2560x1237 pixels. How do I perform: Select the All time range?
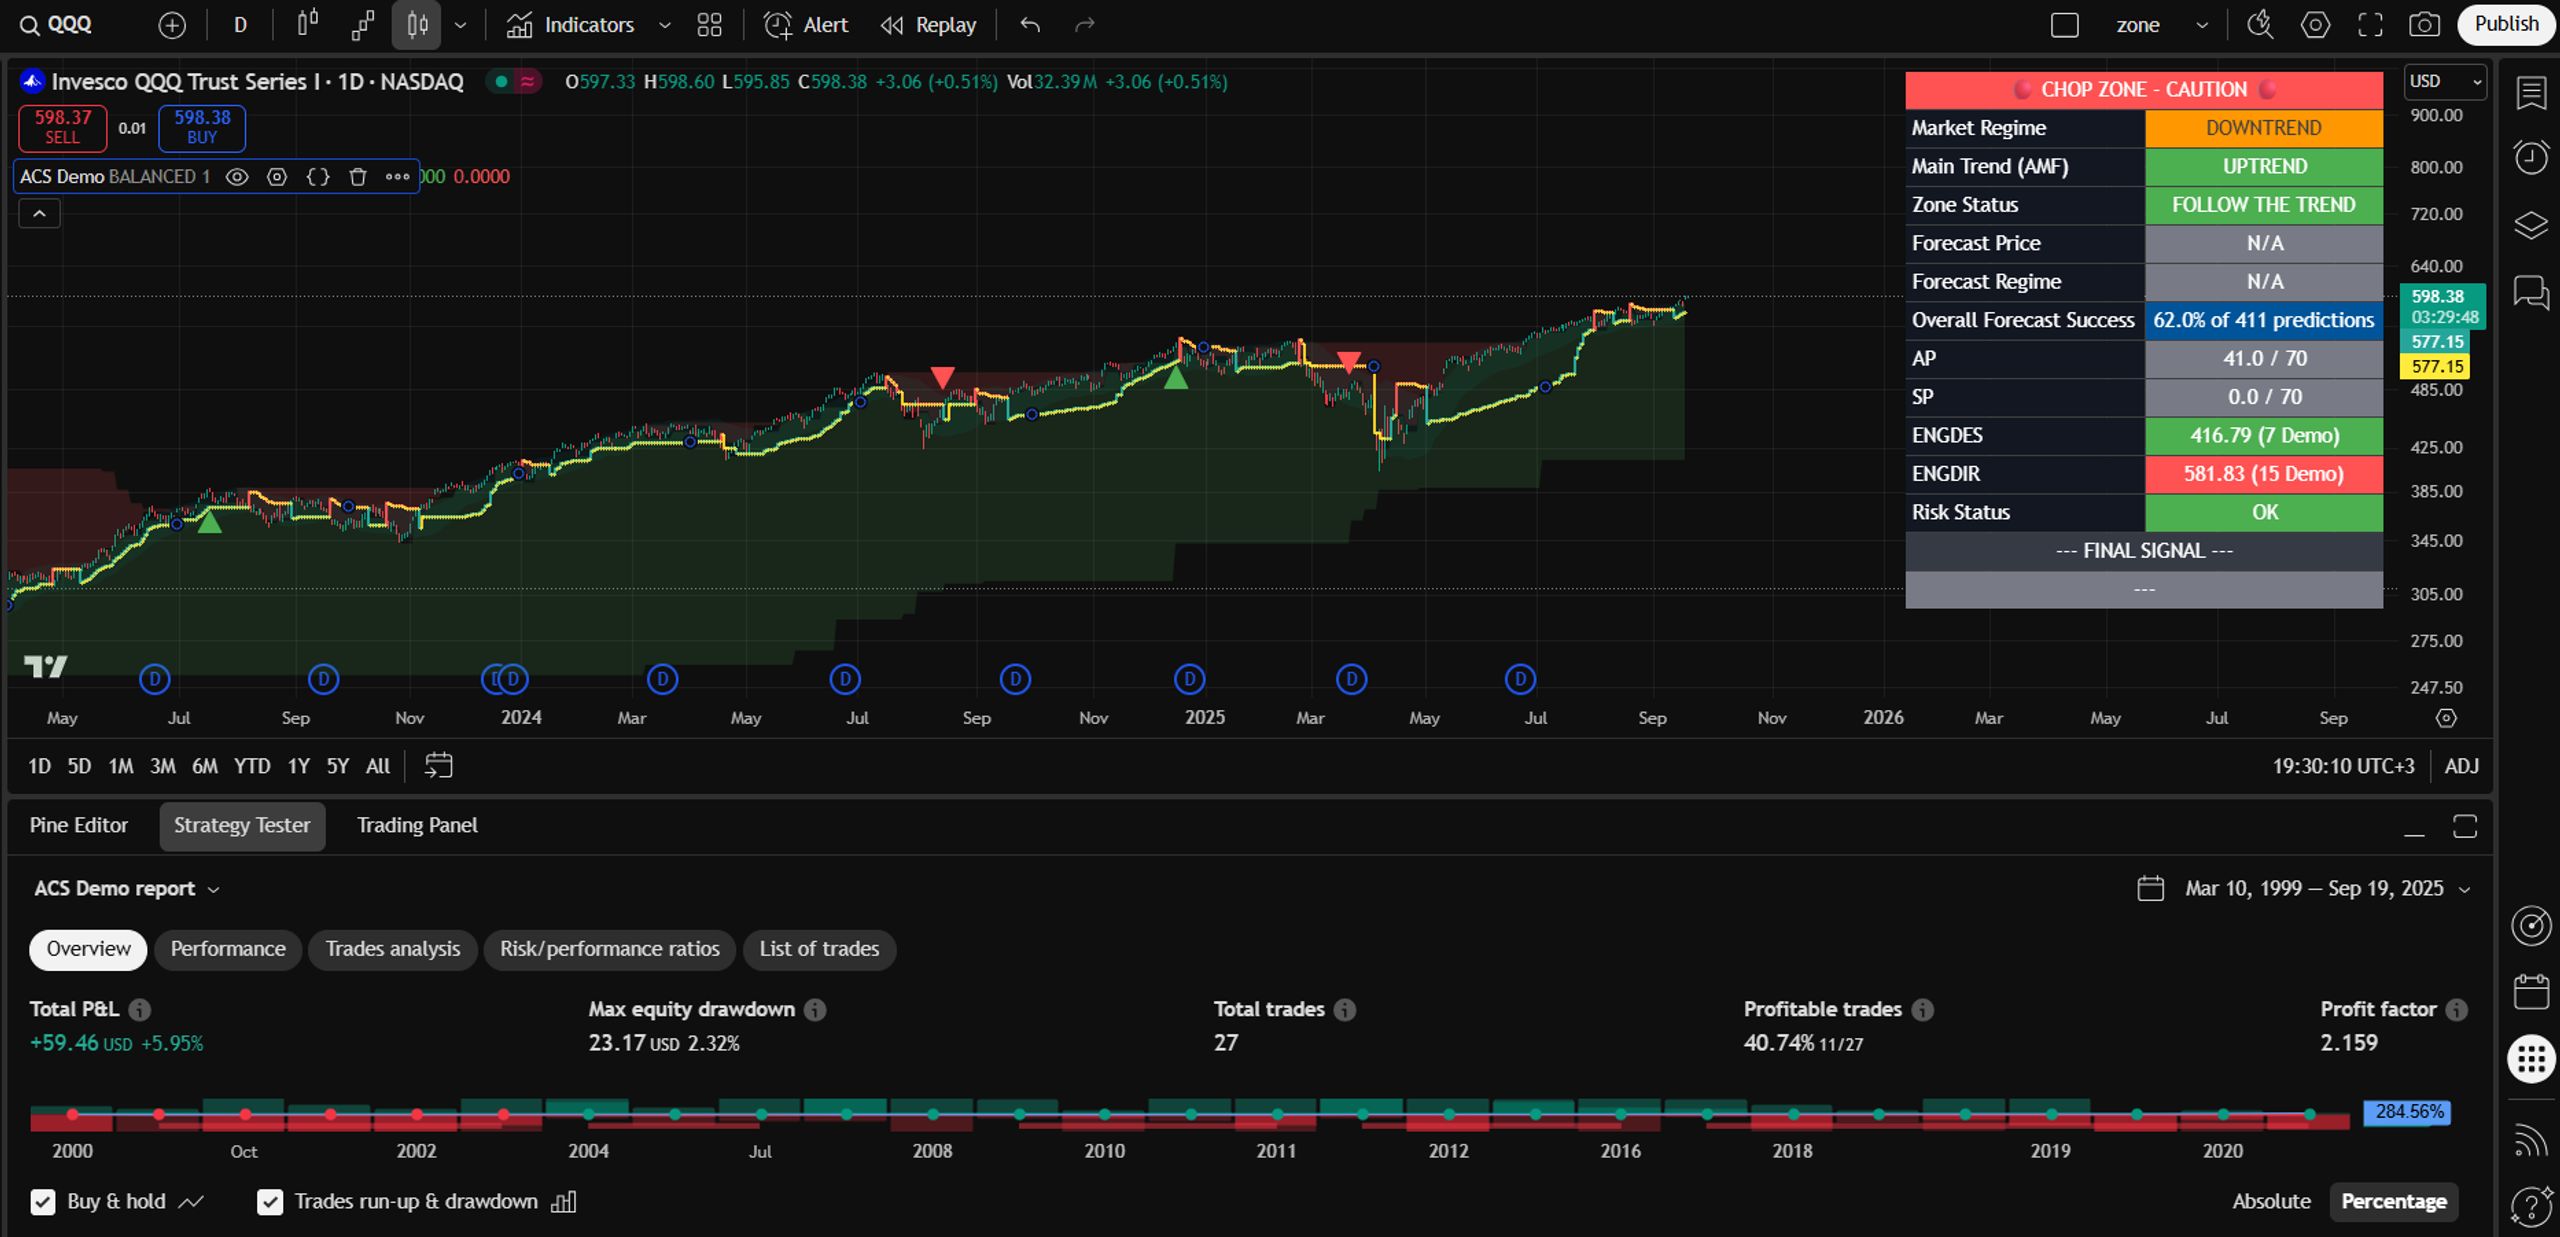378,766
